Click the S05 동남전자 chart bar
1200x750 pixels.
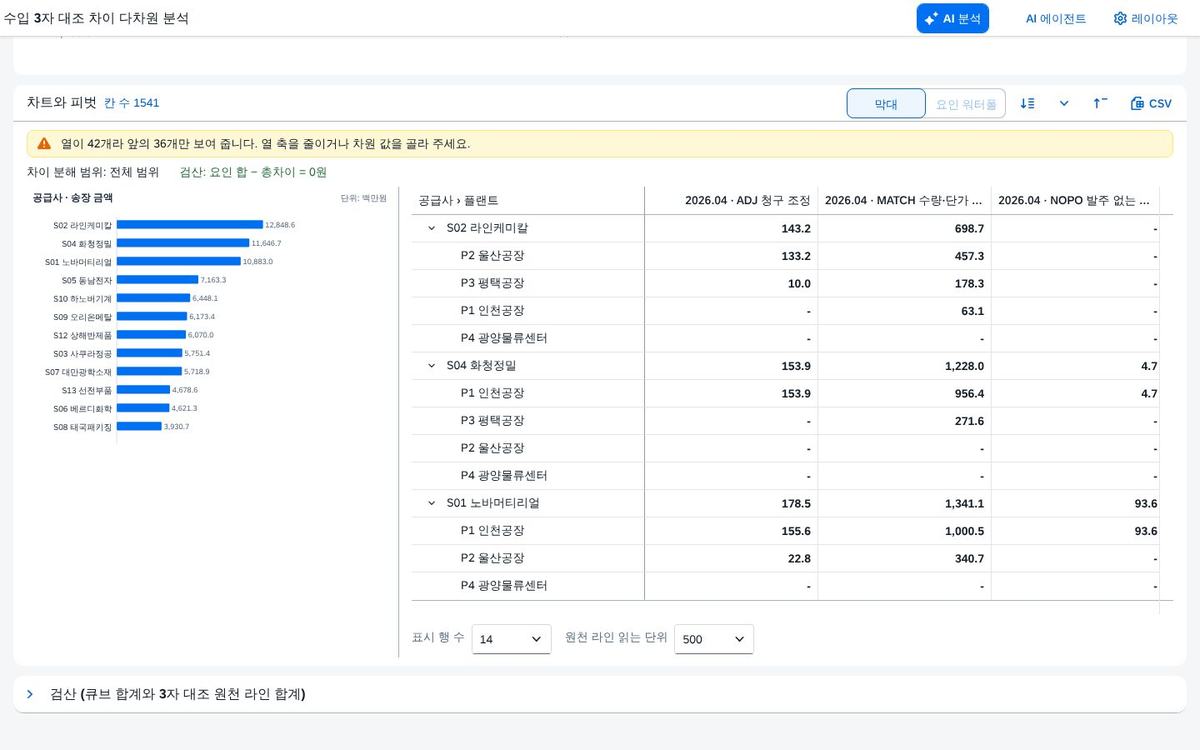[158, 280]
